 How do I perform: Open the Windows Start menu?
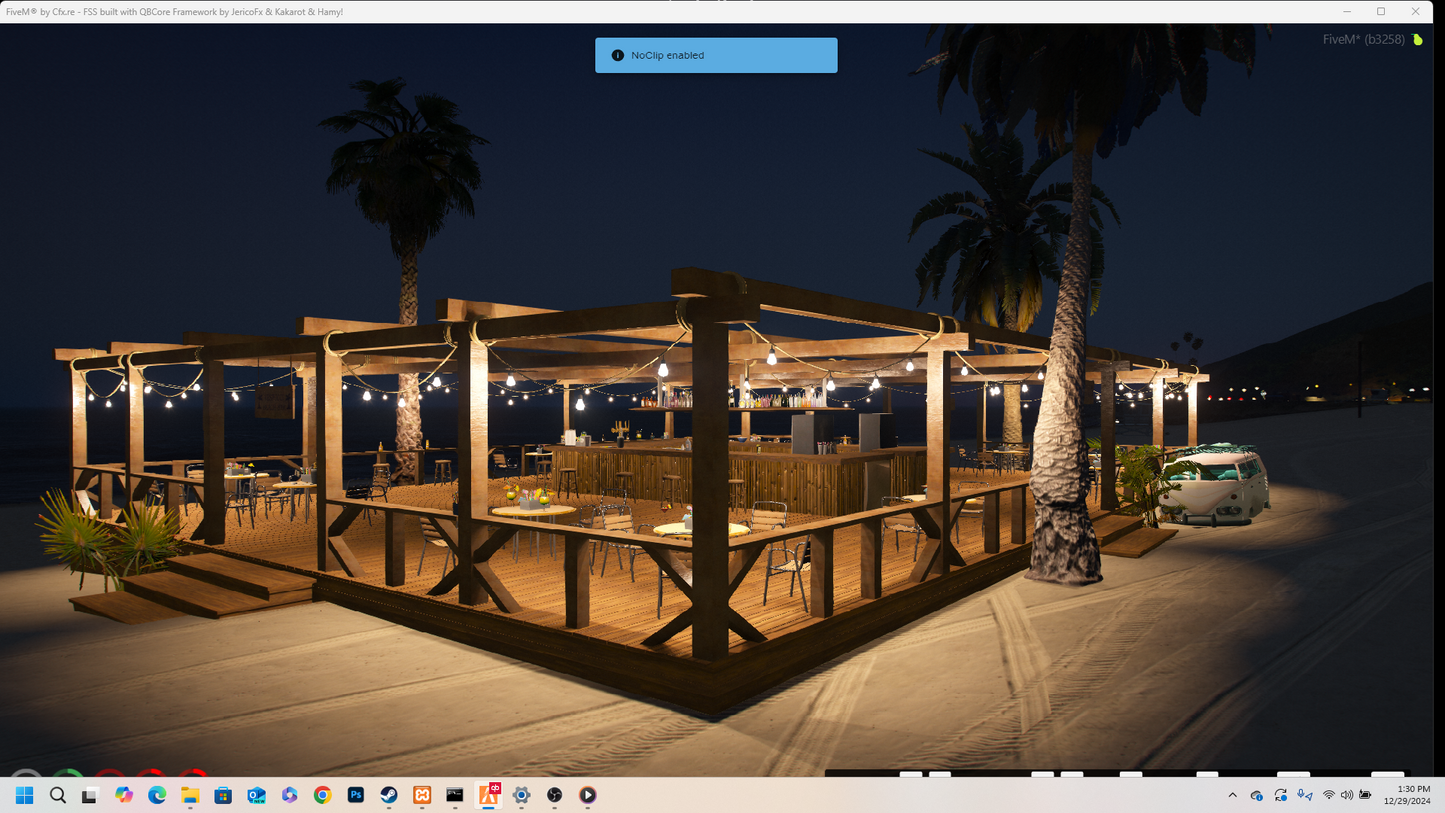point(25,795)
